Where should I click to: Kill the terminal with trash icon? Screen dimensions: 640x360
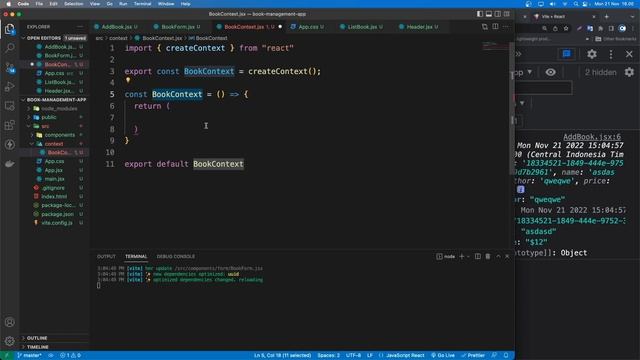click(488, 256)
